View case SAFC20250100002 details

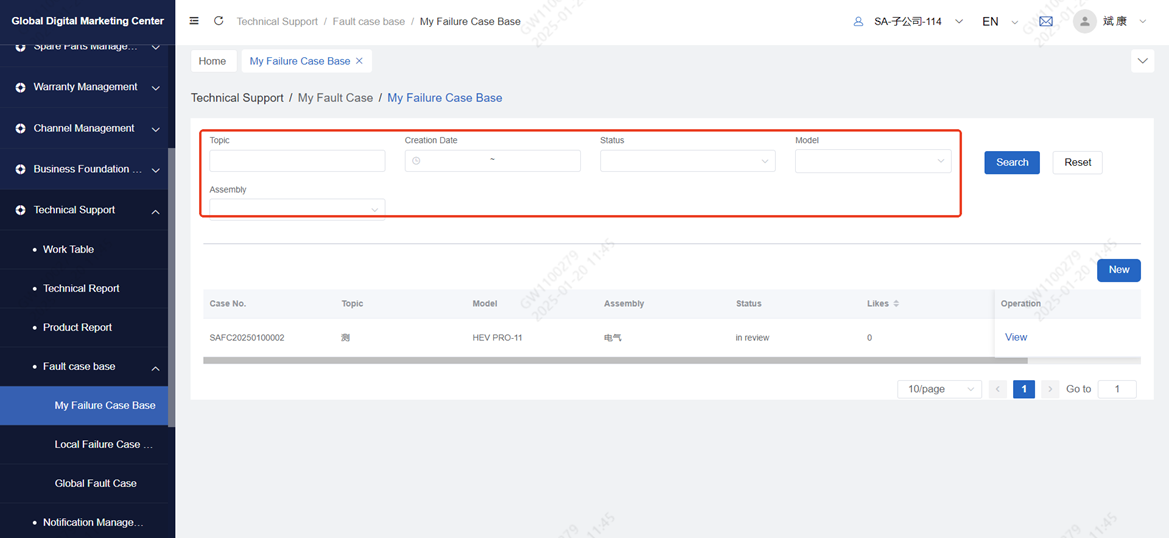click(1016, 337)
